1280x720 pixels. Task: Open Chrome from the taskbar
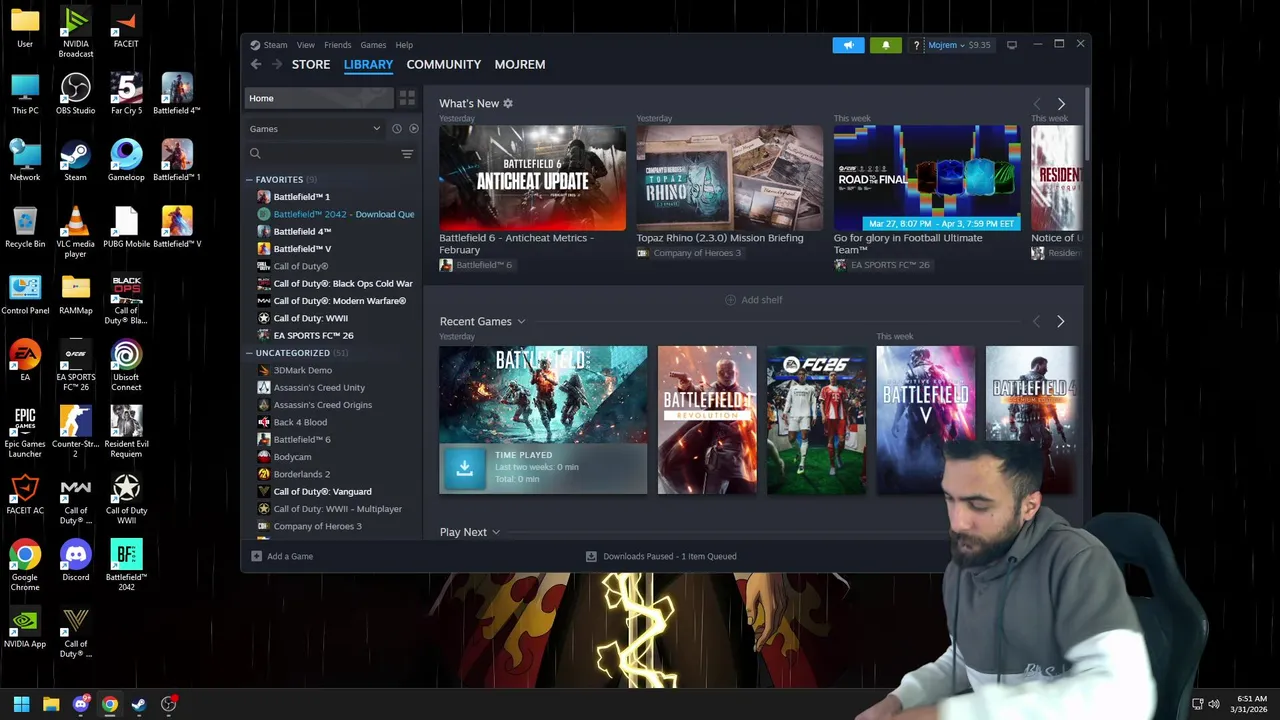point(110,704)
